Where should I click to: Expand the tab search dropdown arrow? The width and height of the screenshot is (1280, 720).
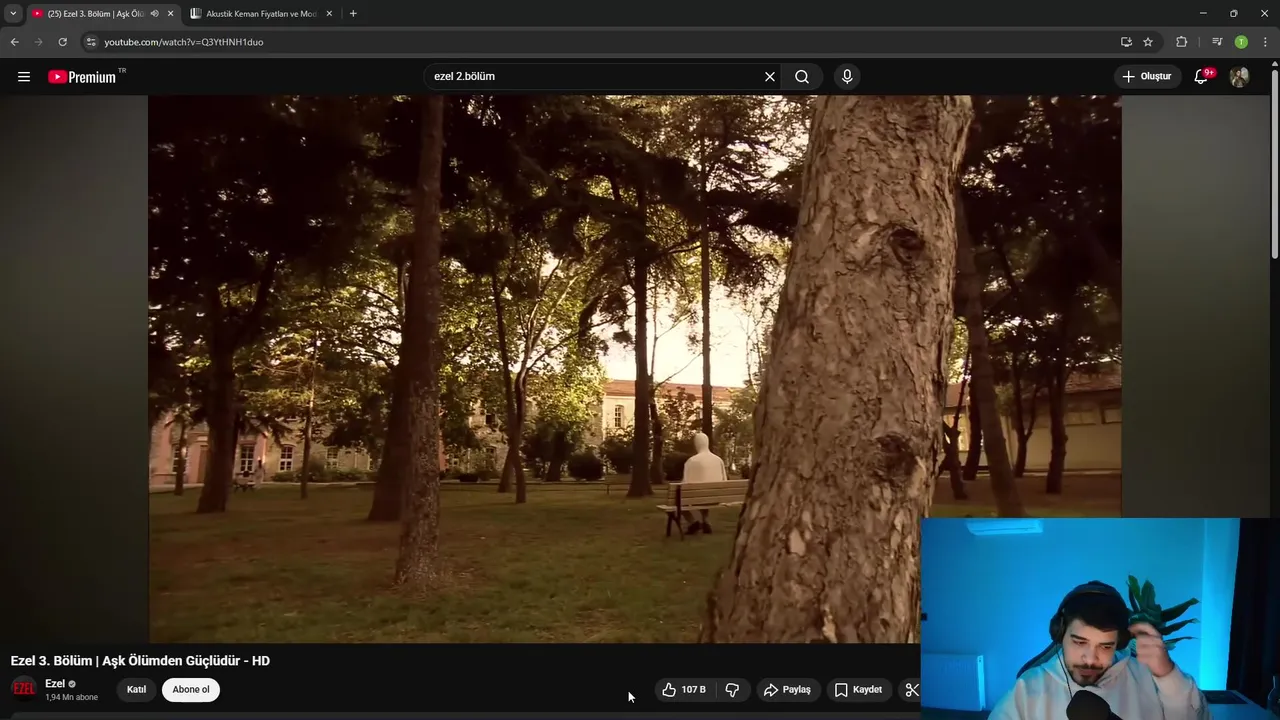[x=13, y=14]
